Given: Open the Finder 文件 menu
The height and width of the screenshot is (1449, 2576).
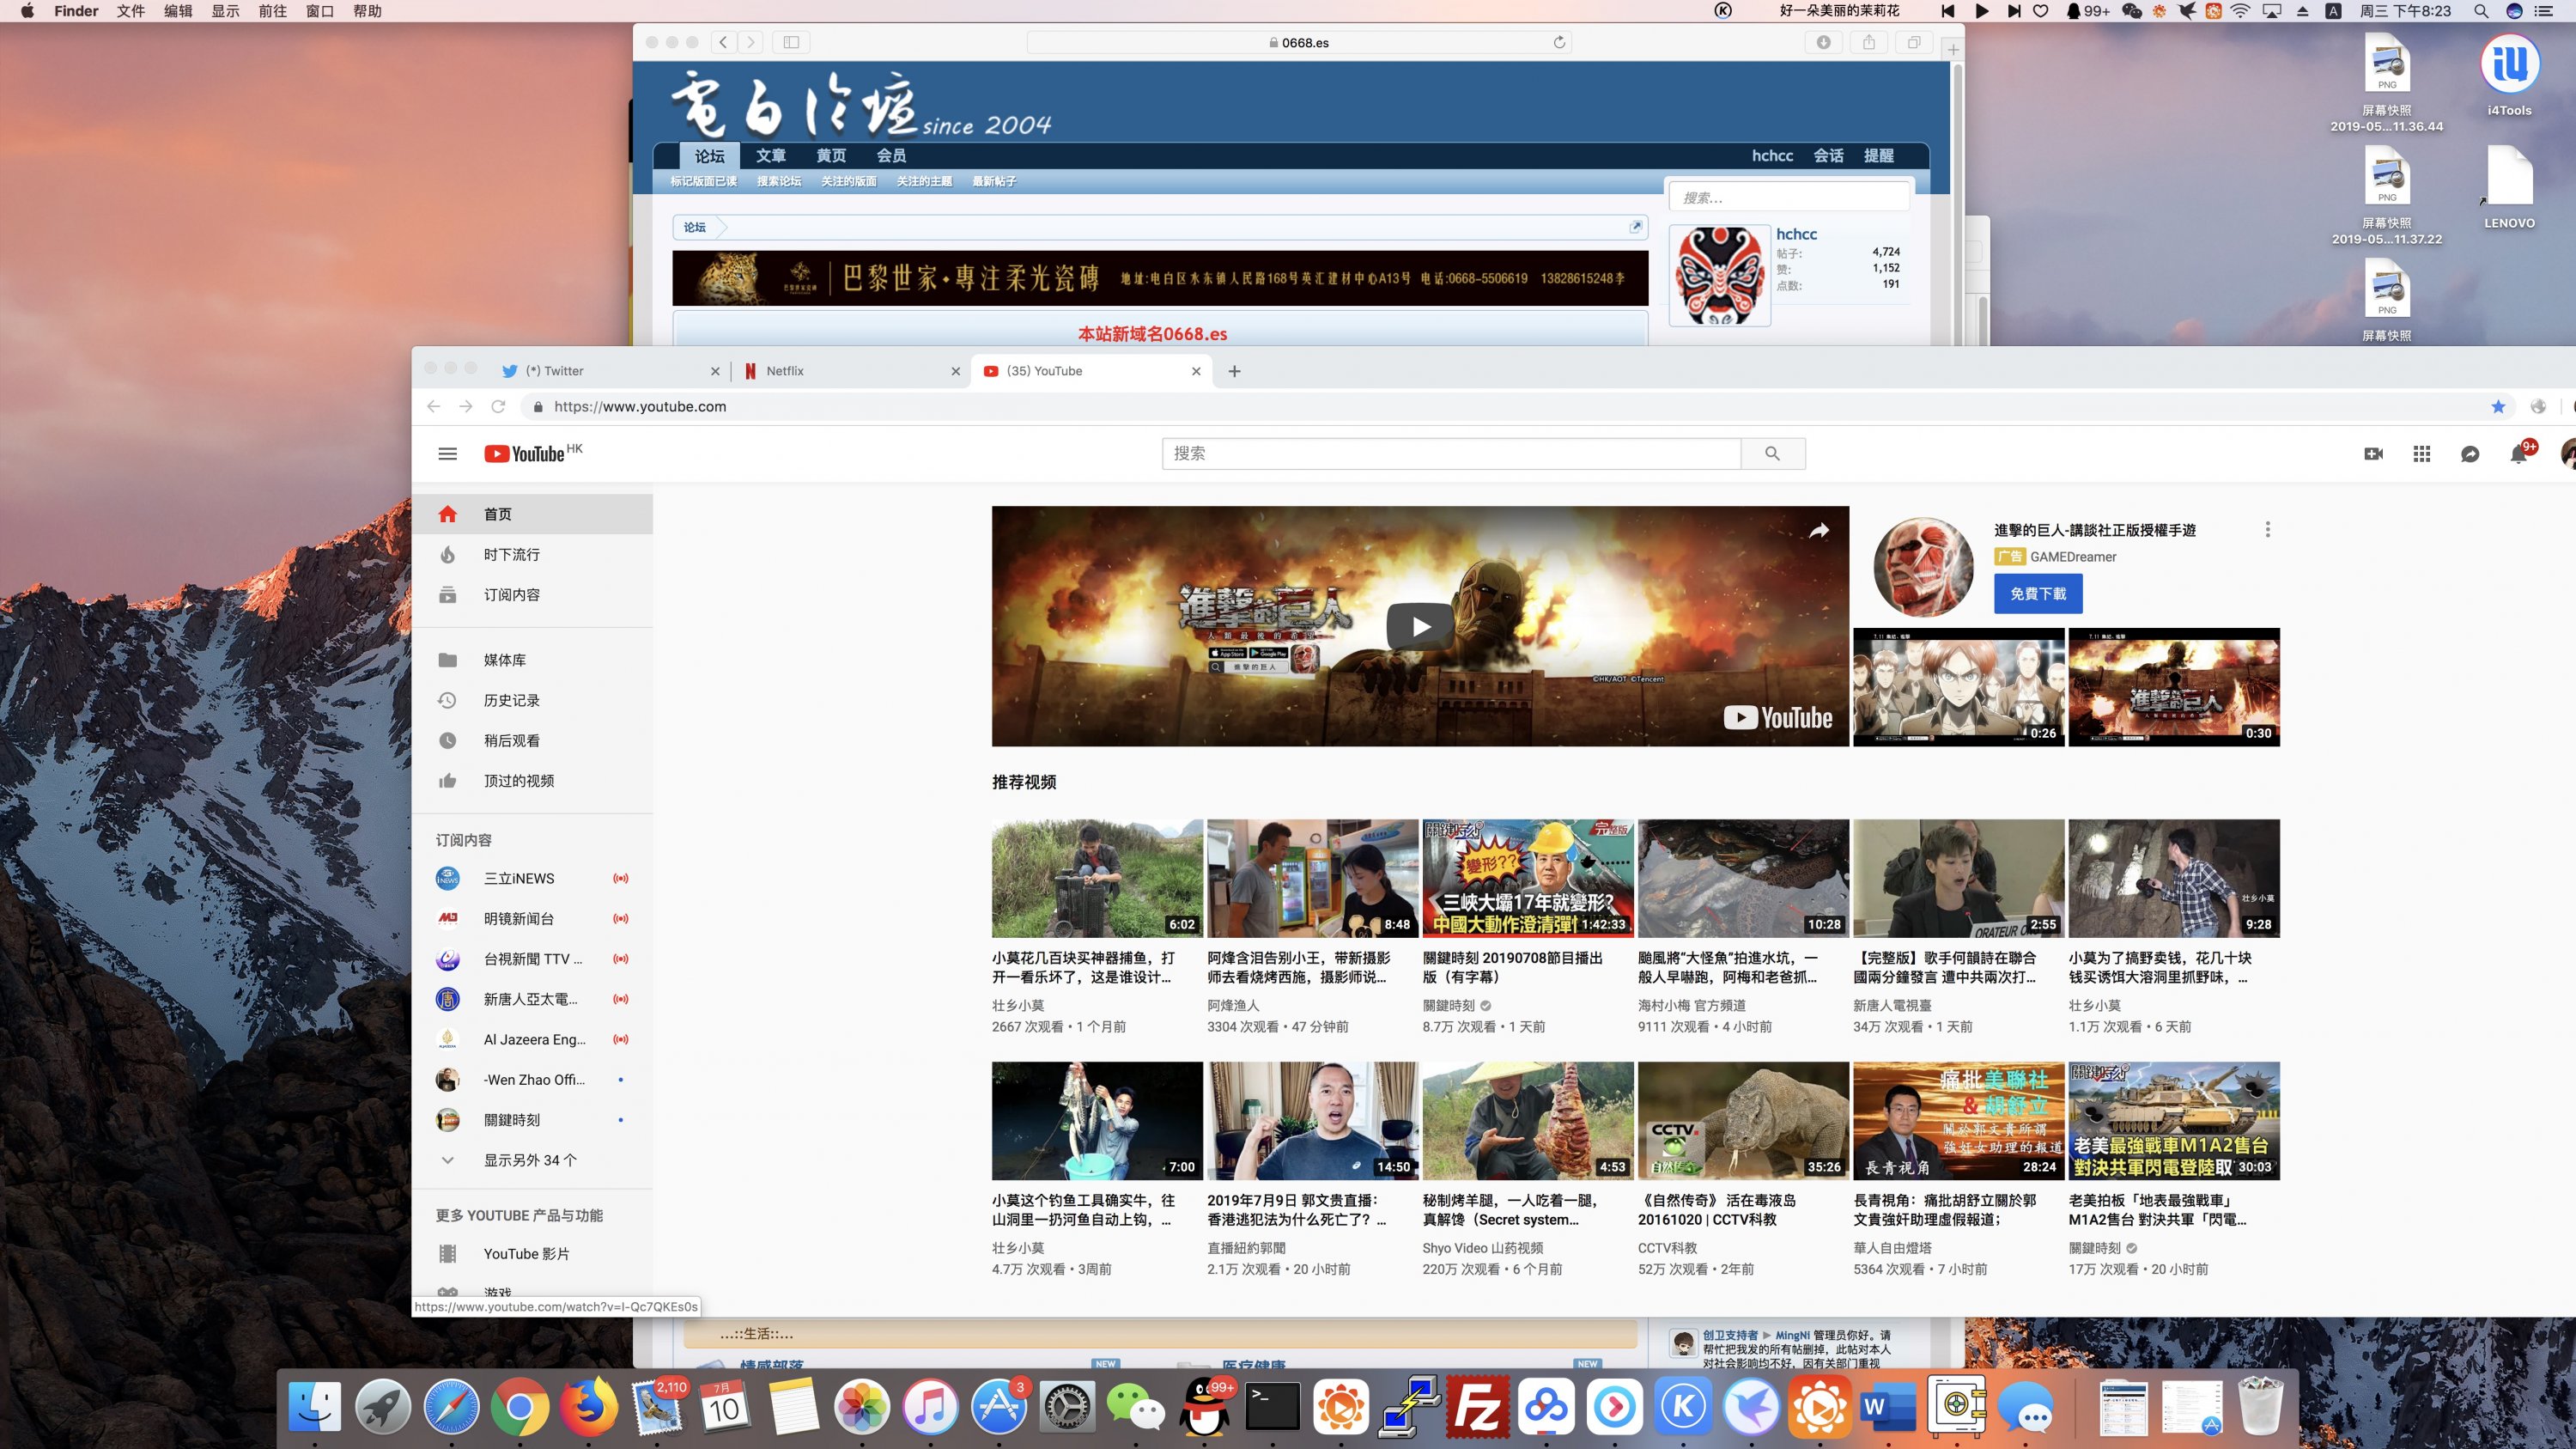Looking at the screenshot, I should point(131,11).
